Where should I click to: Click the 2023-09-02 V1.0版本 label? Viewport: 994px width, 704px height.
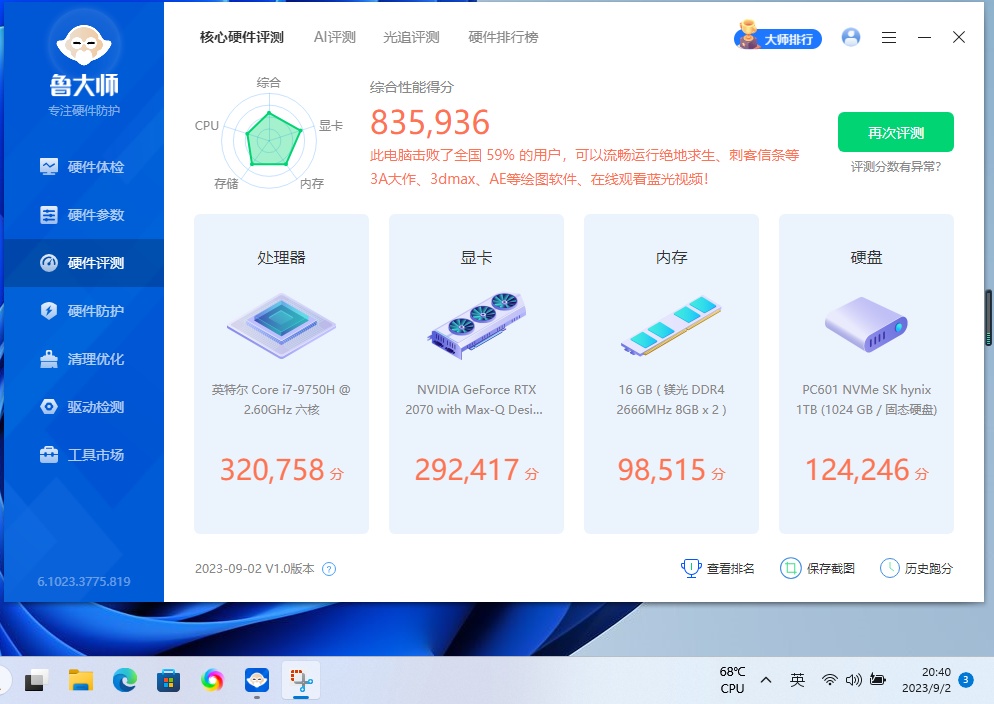coord(255,568)
